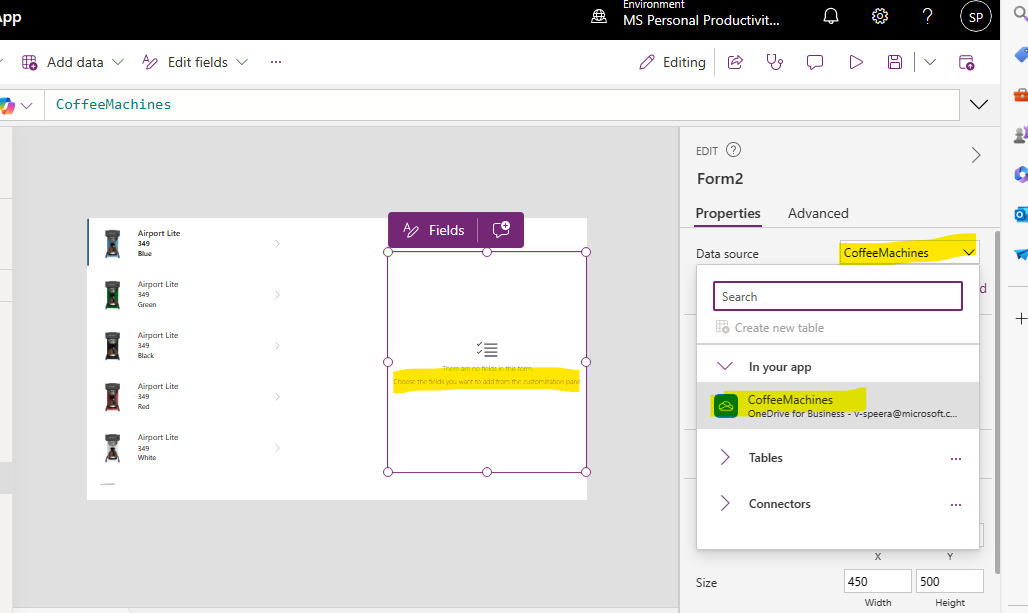This screenshot has height=613, width=1028.
Task: Click the Editing mode button
Action: (x=673, y=62)
